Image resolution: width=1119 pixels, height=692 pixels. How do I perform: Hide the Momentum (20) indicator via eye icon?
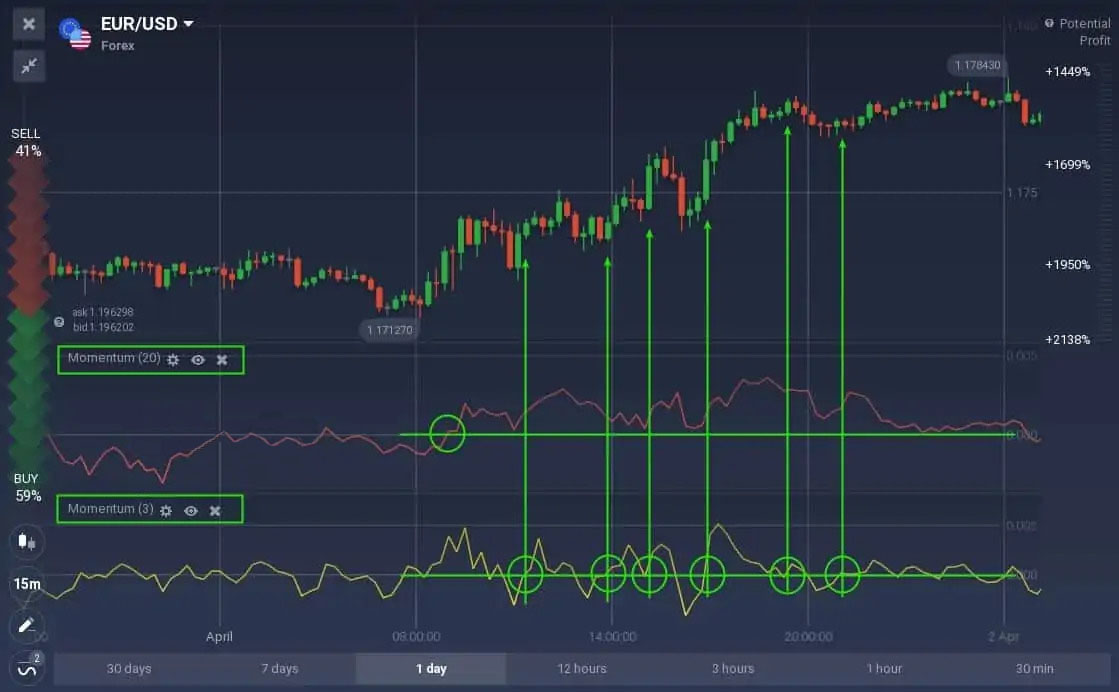click(198, 359)
